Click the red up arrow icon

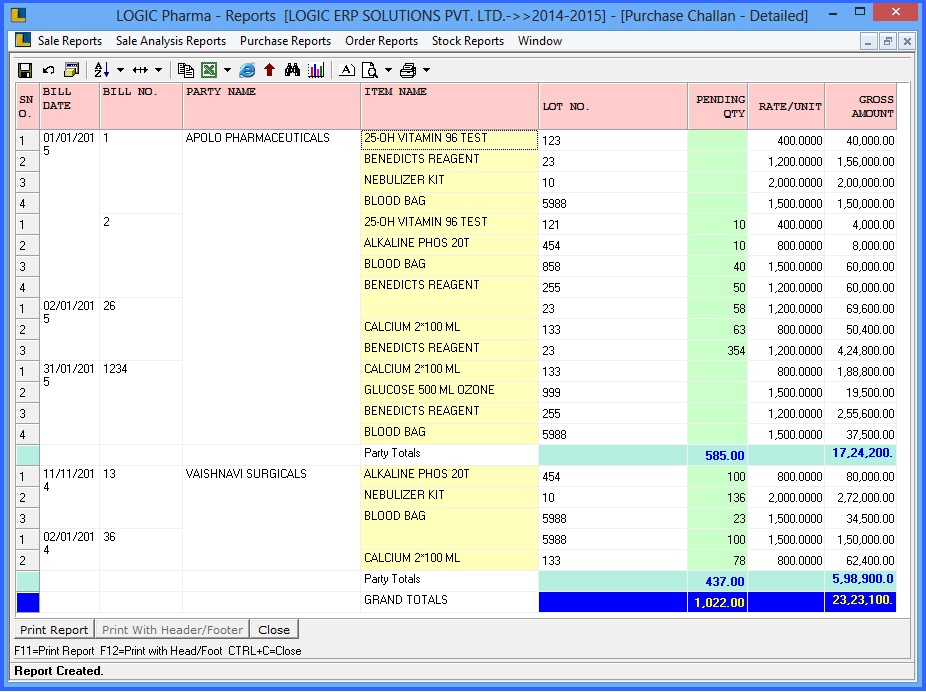pyautogui.click(x=269, y=70)
